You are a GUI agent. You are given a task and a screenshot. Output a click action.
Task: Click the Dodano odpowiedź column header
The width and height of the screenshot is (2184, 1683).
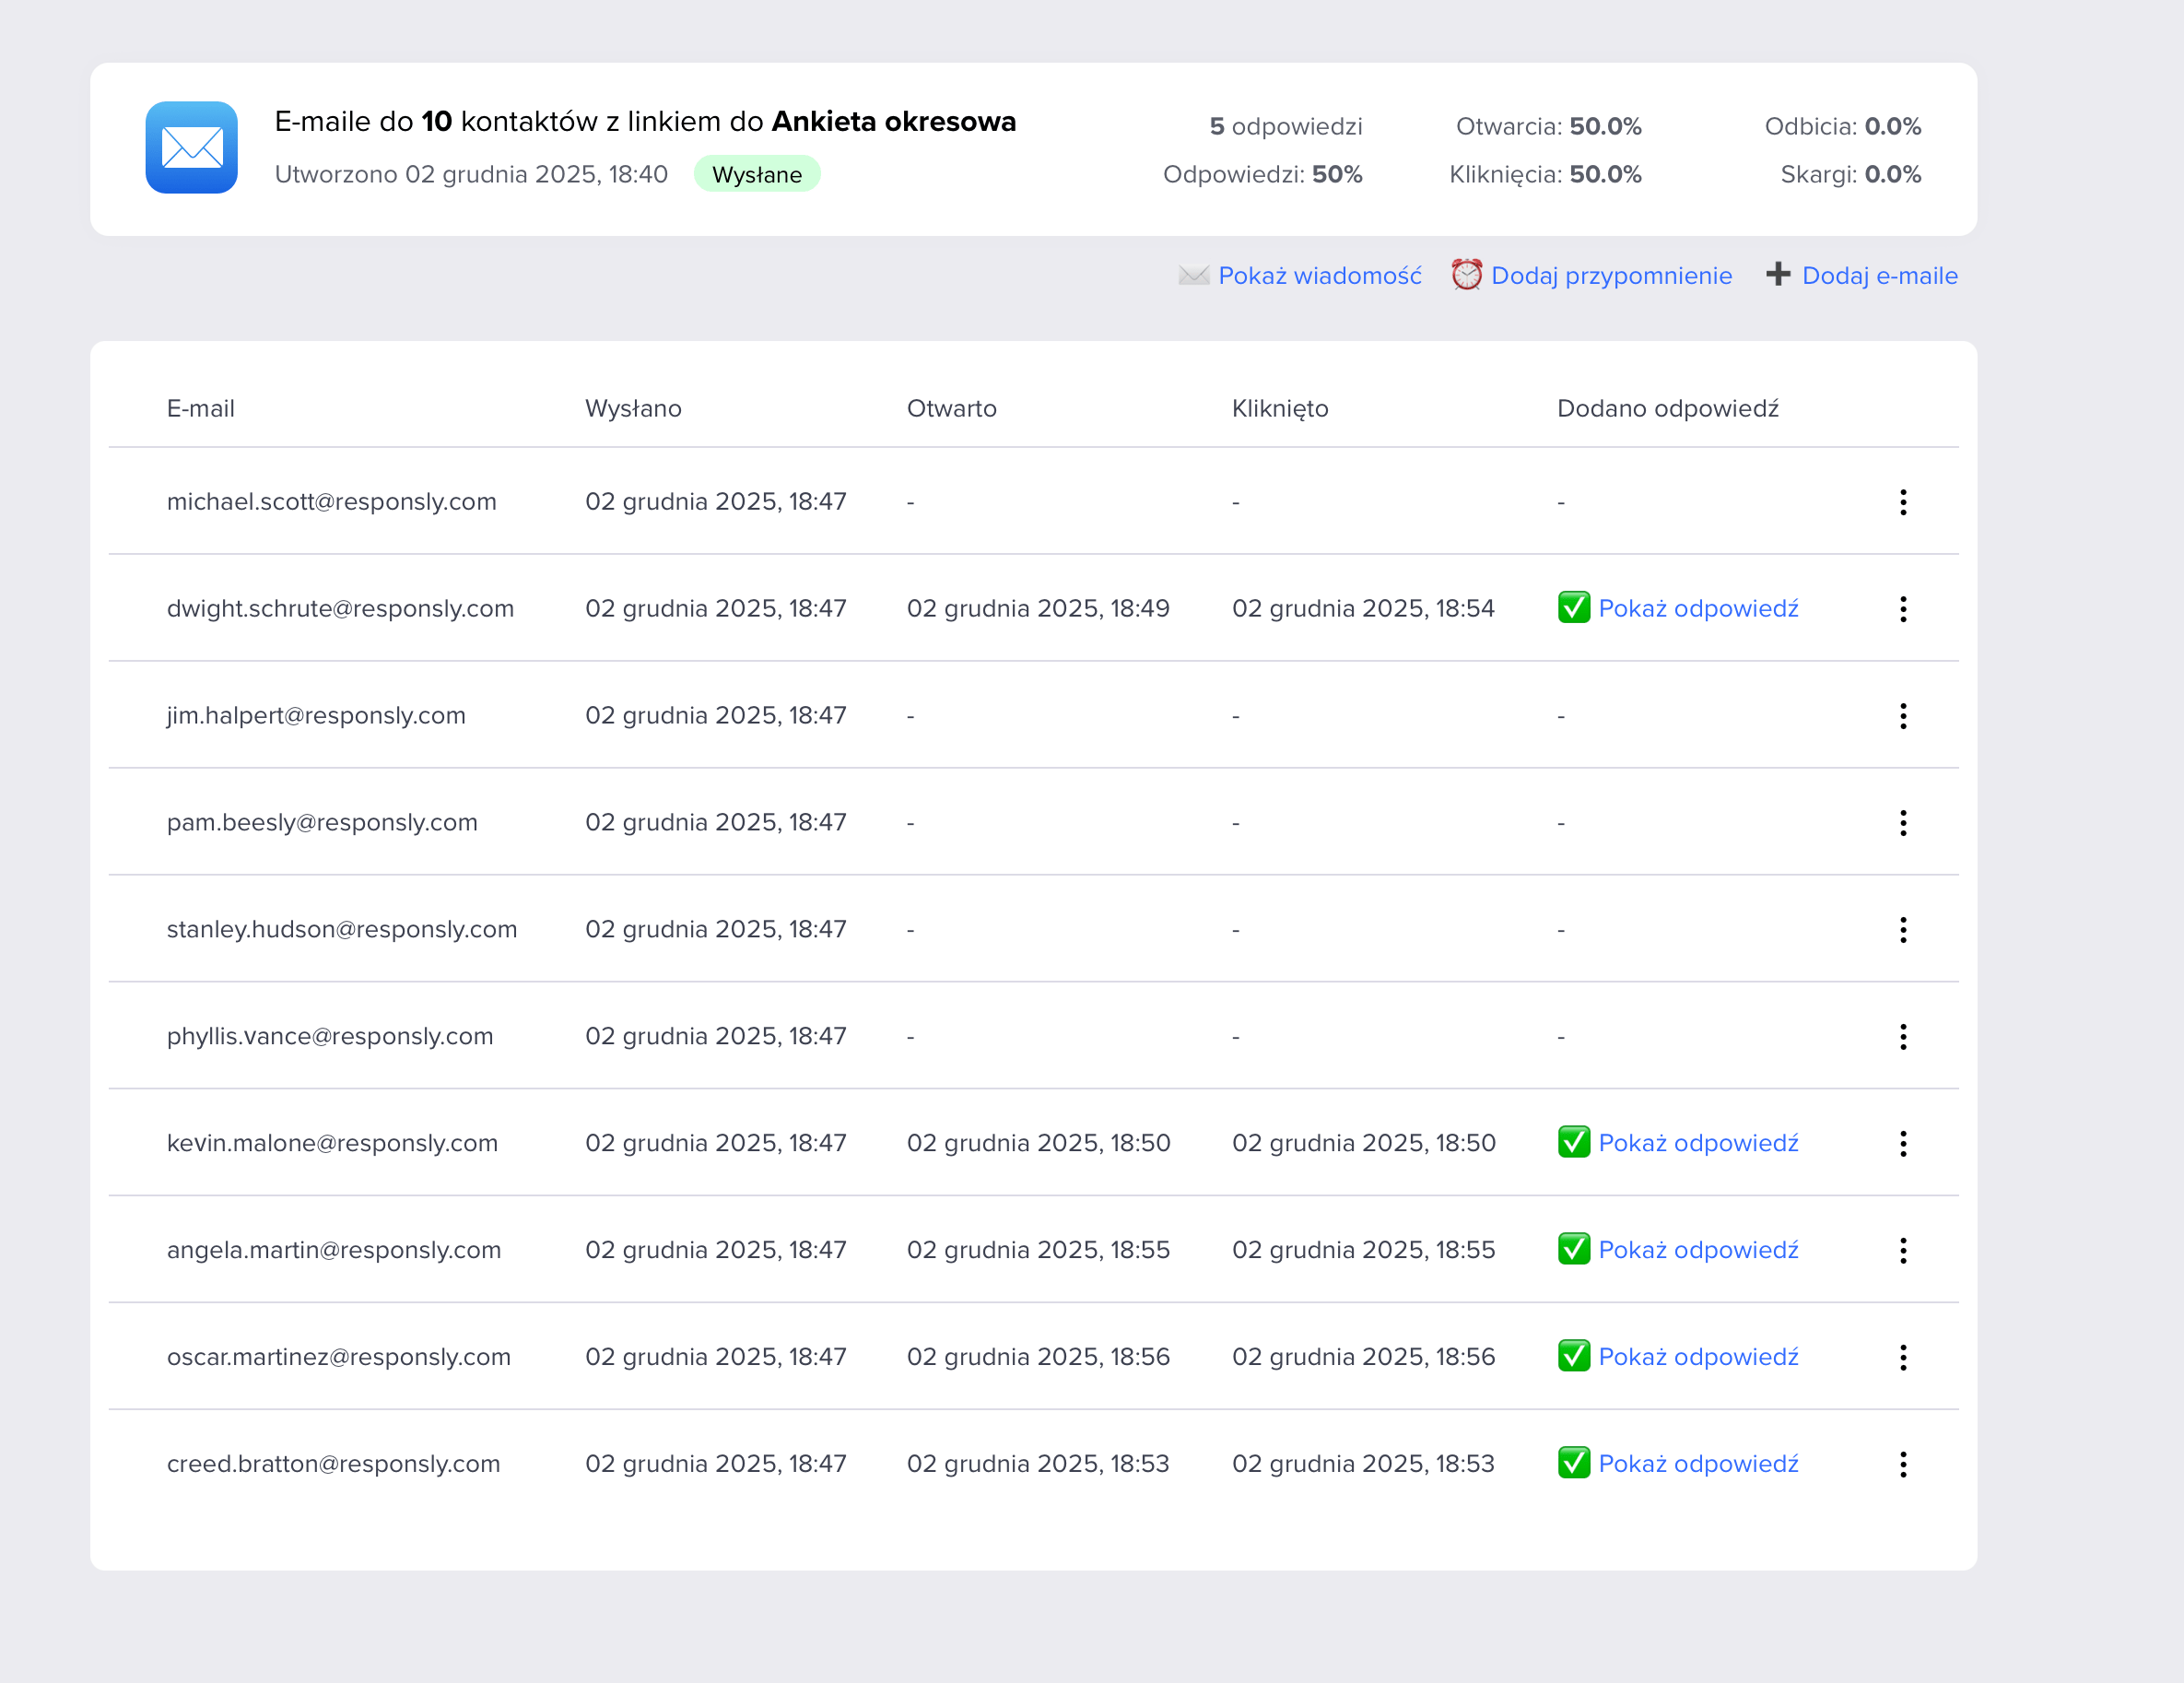pyautogui.click(x=1667, y=409)
